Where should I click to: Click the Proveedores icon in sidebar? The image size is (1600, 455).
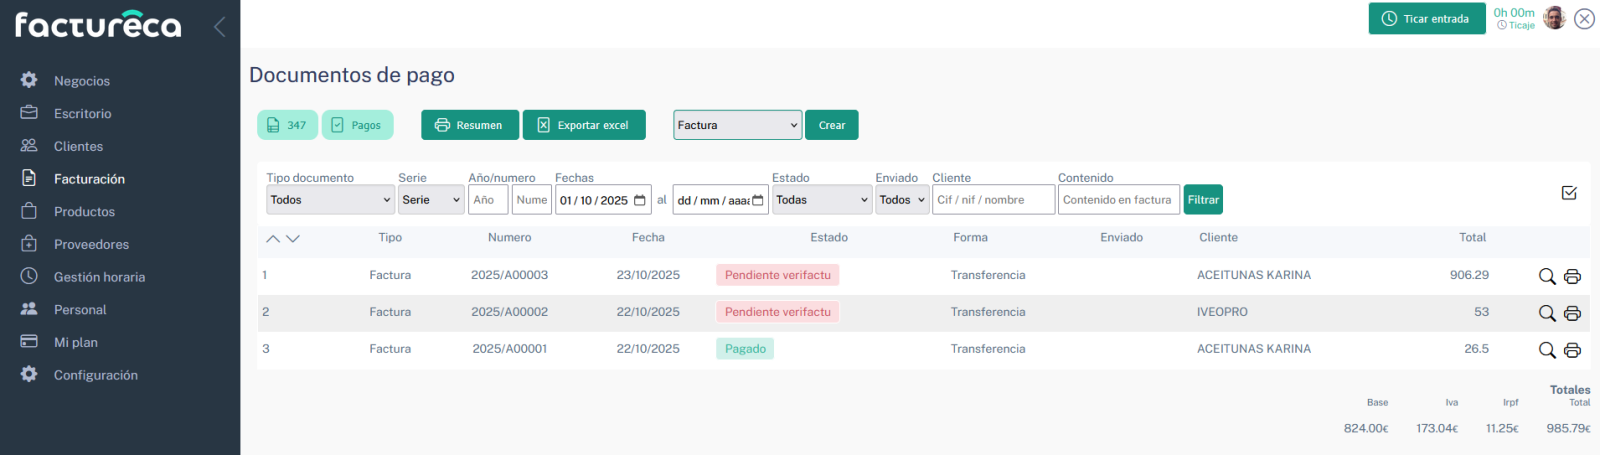[29, 244]
